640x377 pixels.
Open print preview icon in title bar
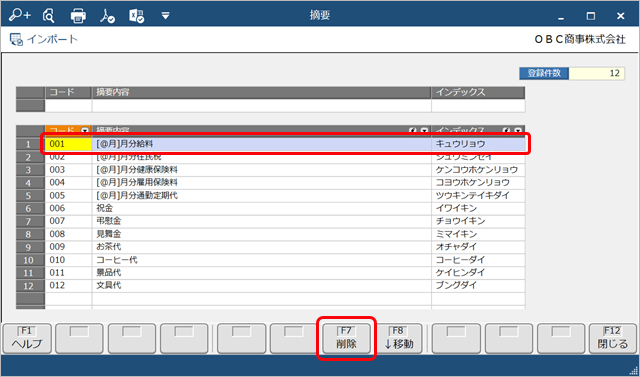49,16
